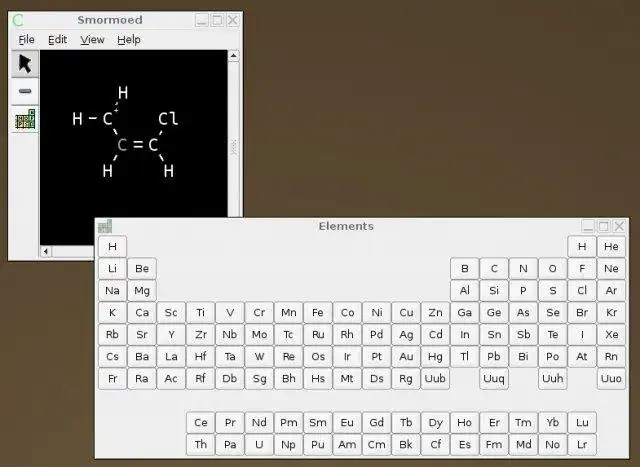Select Iodine (I) element button
The width and height of the screenshot is (640, 467).
click(x=582, y=335)
